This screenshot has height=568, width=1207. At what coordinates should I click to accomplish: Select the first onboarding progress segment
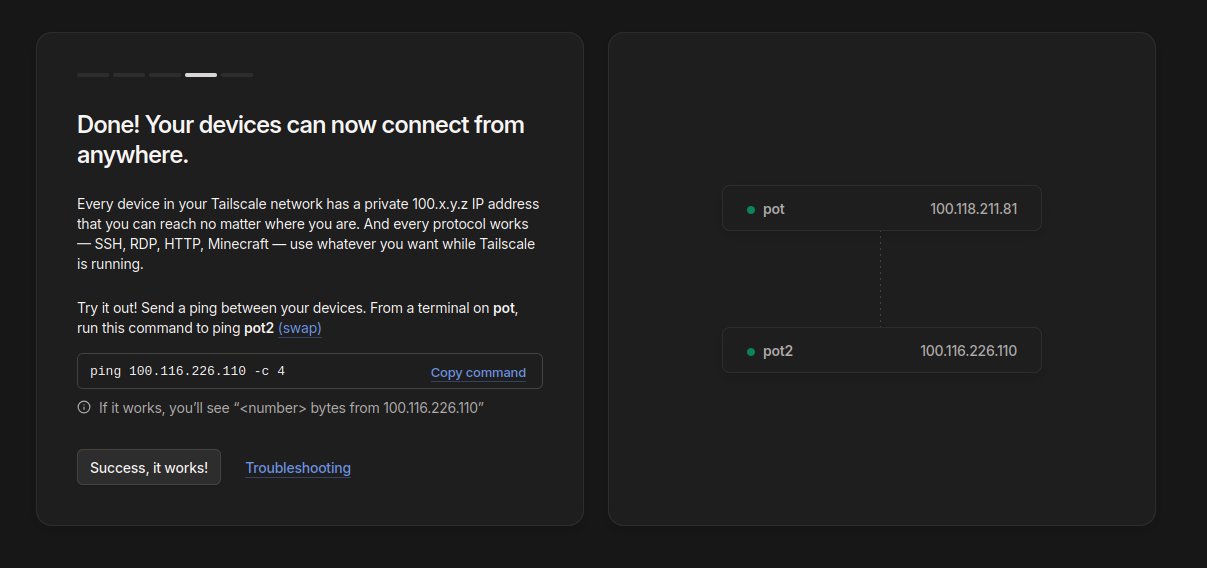pos(93,75)
